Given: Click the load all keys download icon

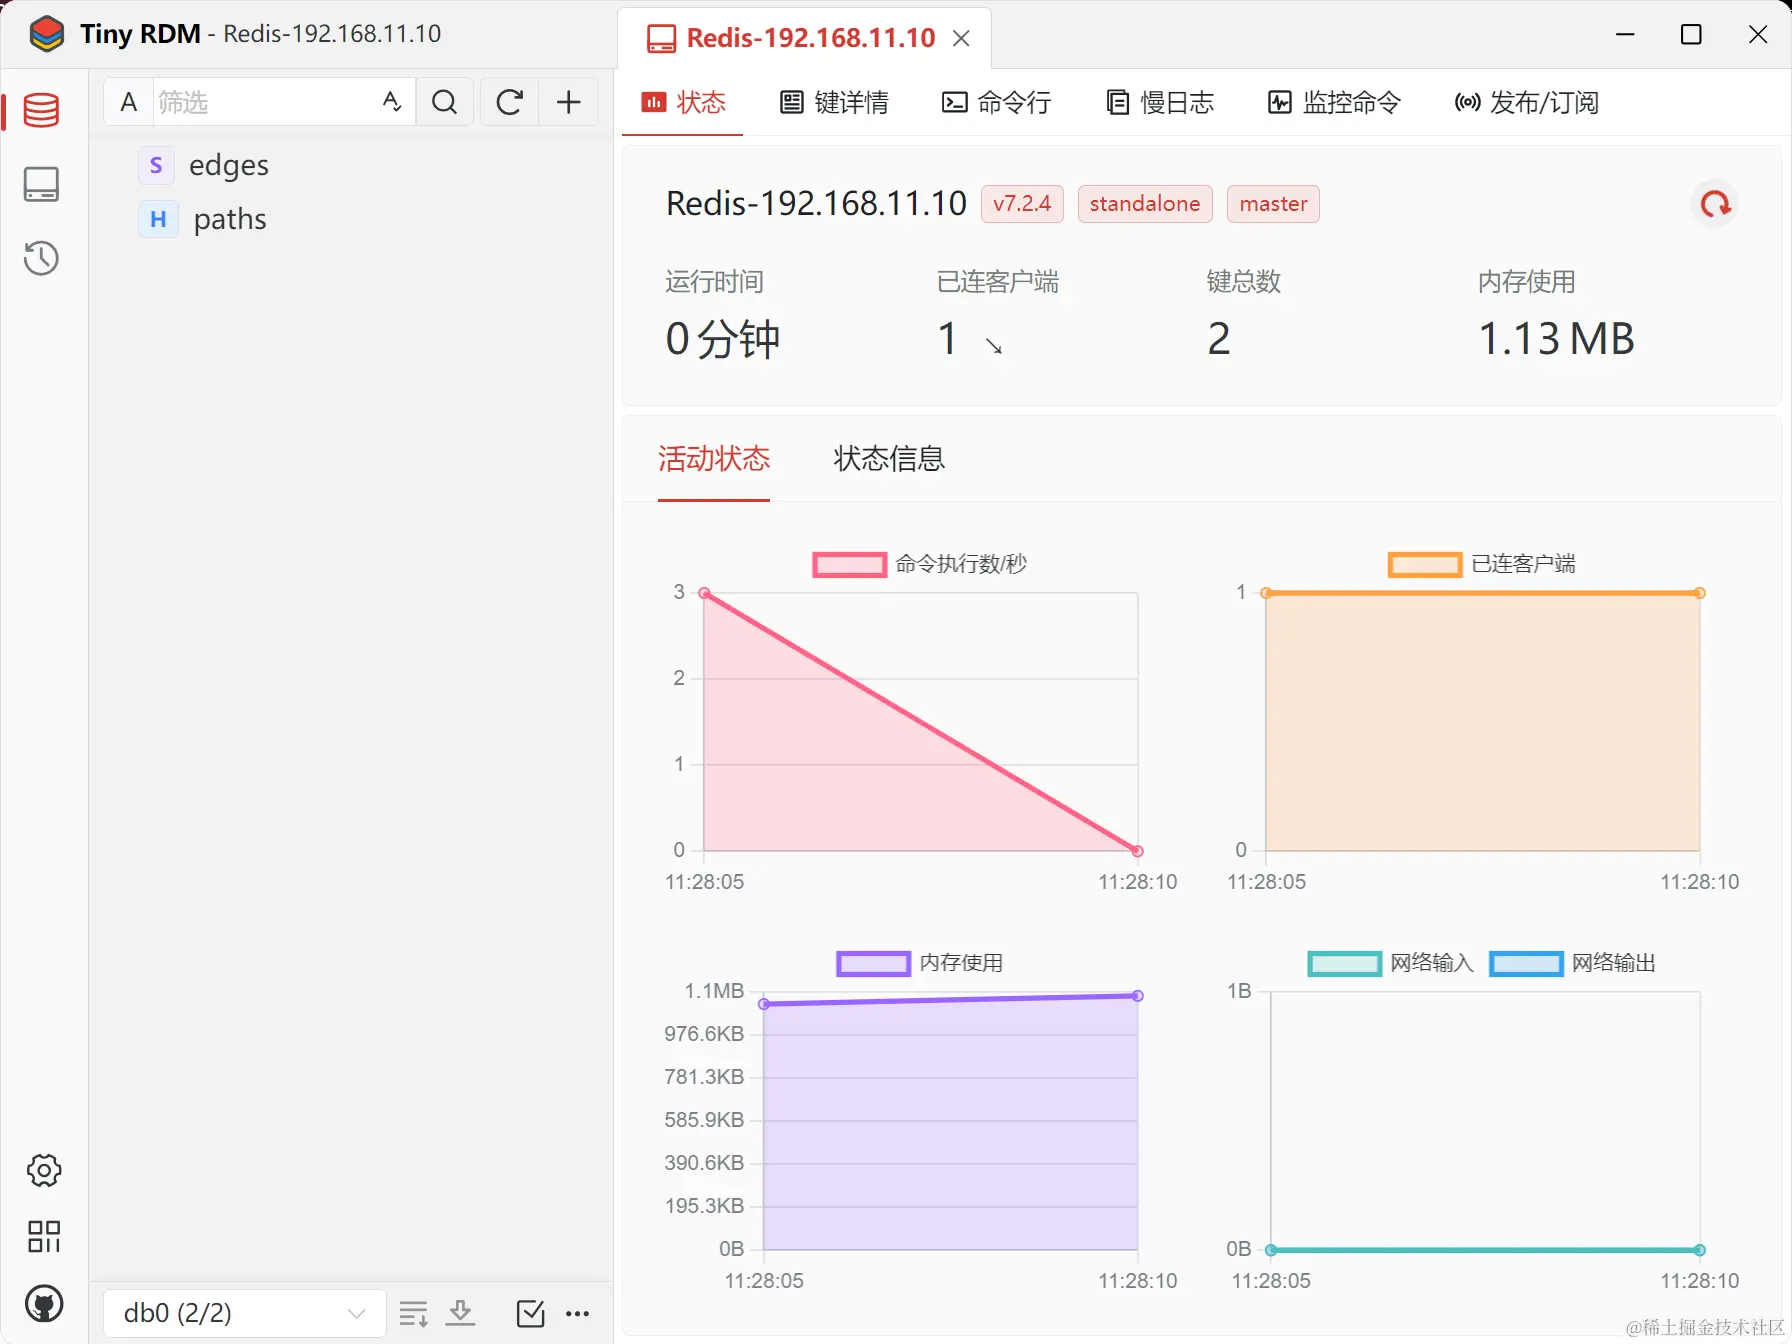Looking at the screenshot, I should click(461, 1313).
